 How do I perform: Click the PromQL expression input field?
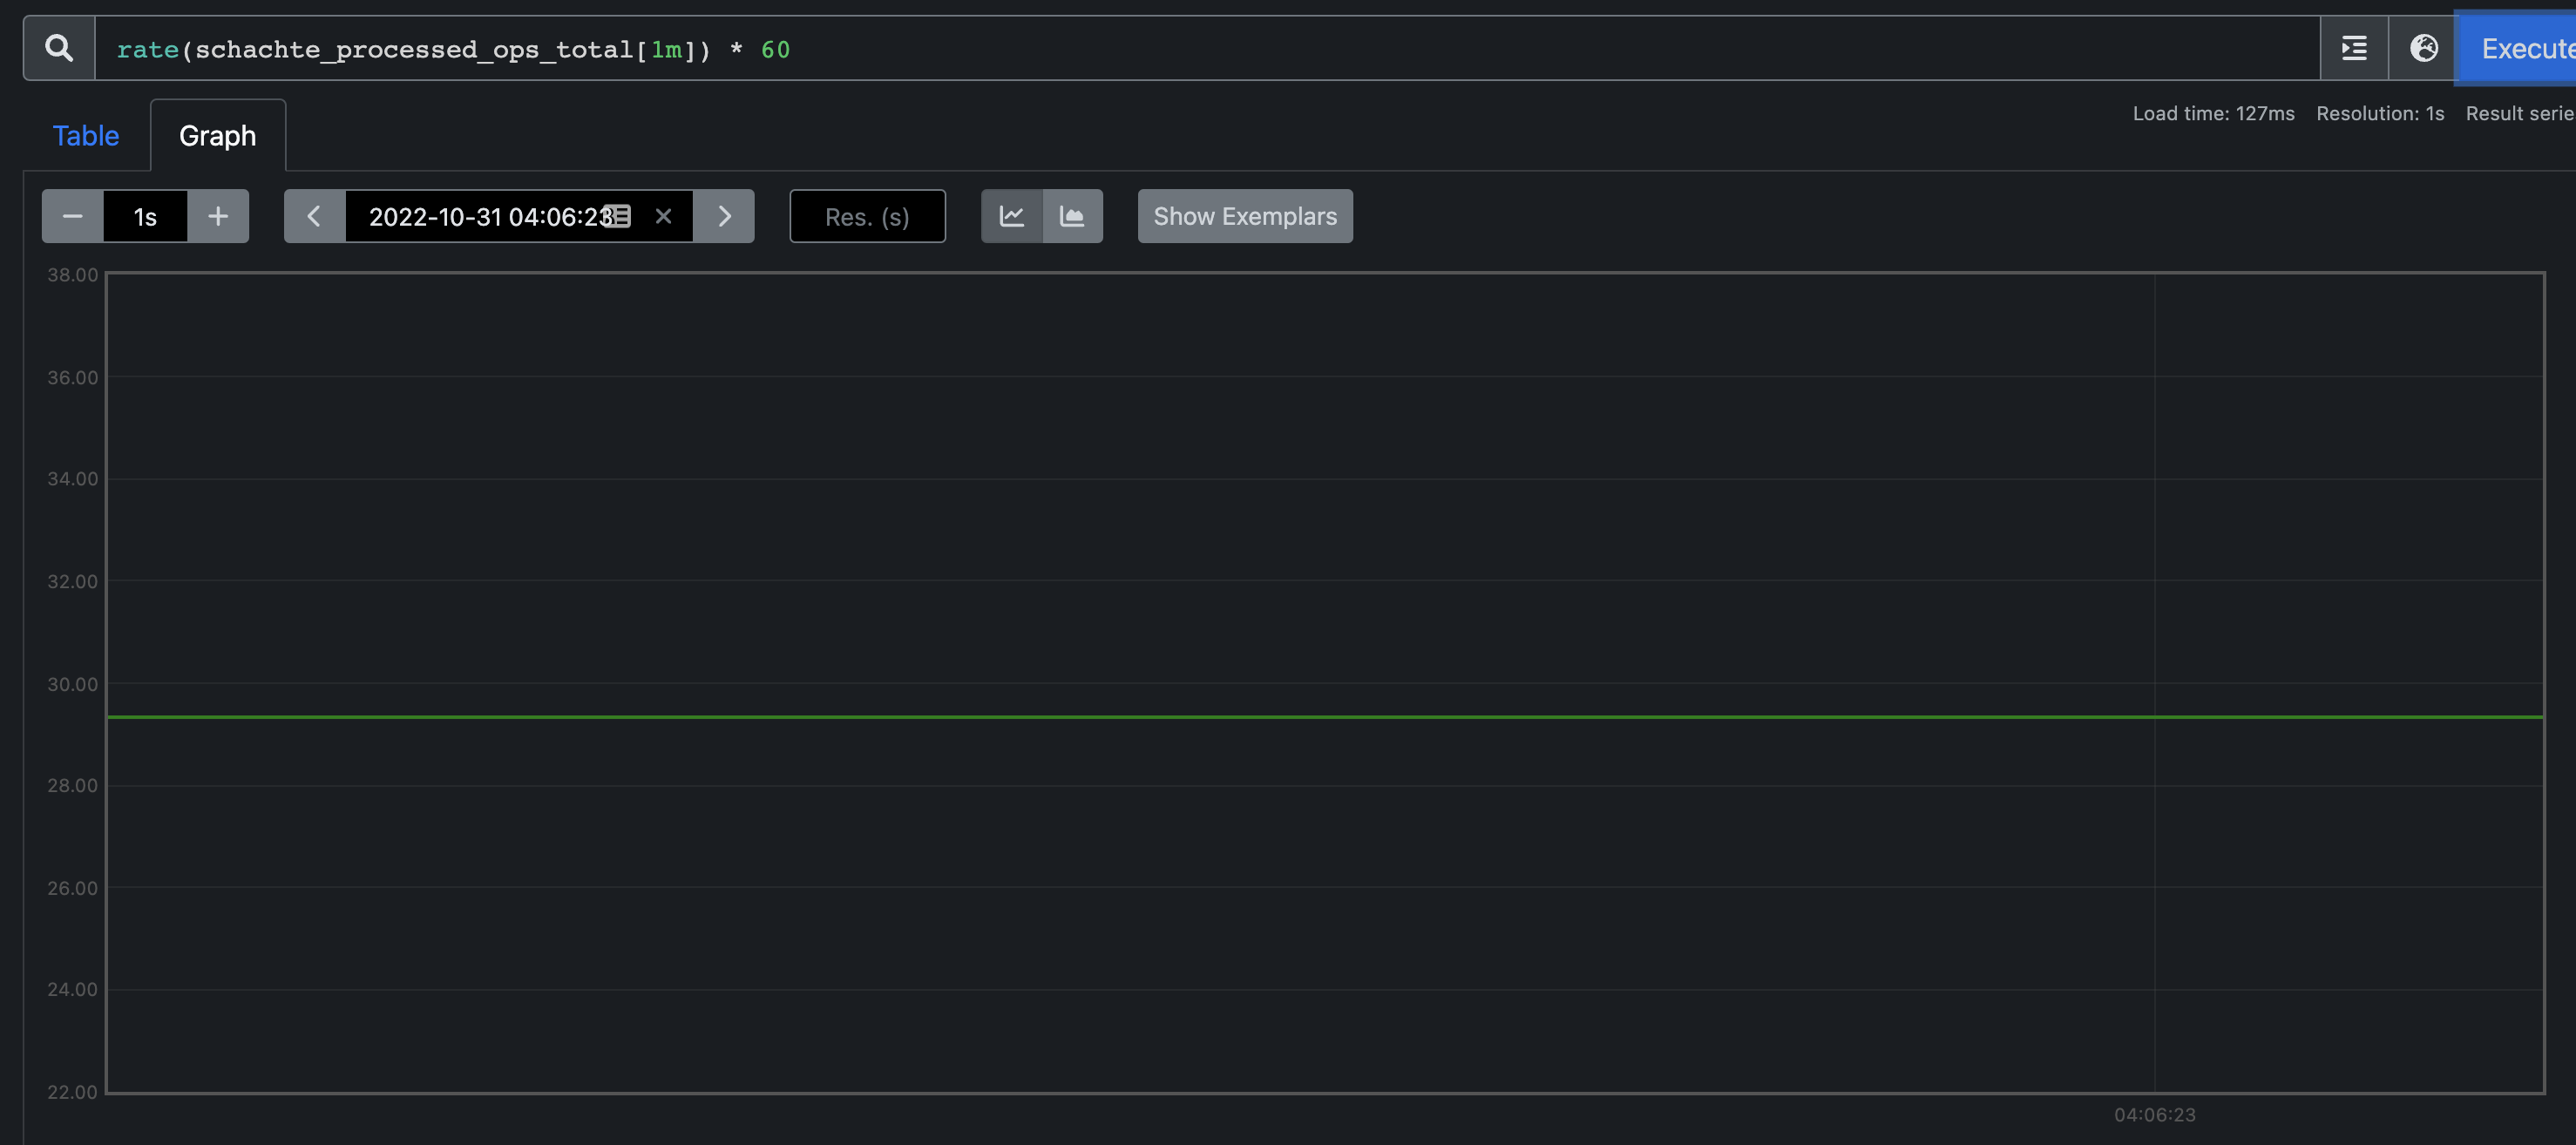tap(1200, 49)
